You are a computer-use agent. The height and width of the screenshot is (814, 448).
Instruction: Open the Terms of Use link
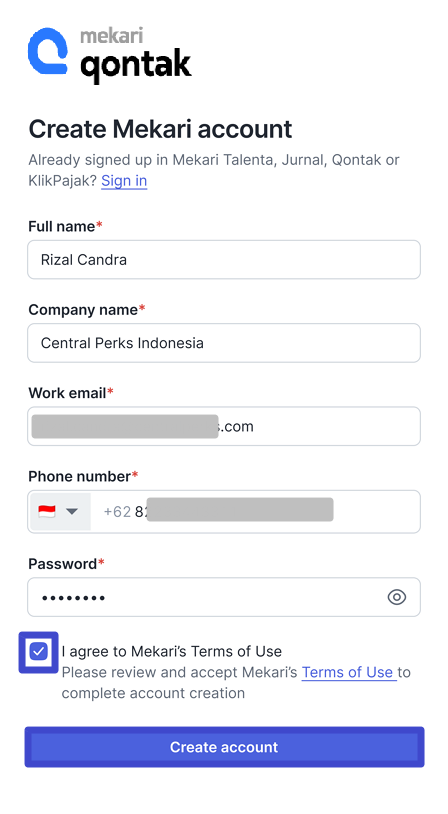click(x=347, y=672)
